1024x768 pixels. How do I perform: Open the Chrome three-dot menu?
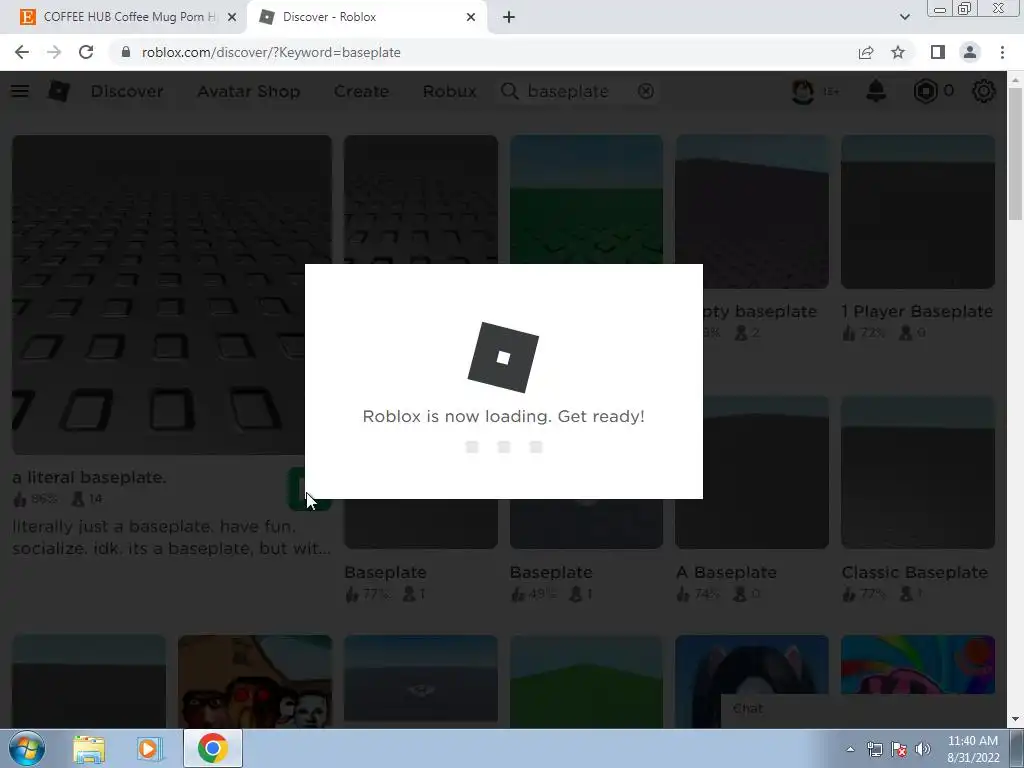click(x=1002, y=52)
